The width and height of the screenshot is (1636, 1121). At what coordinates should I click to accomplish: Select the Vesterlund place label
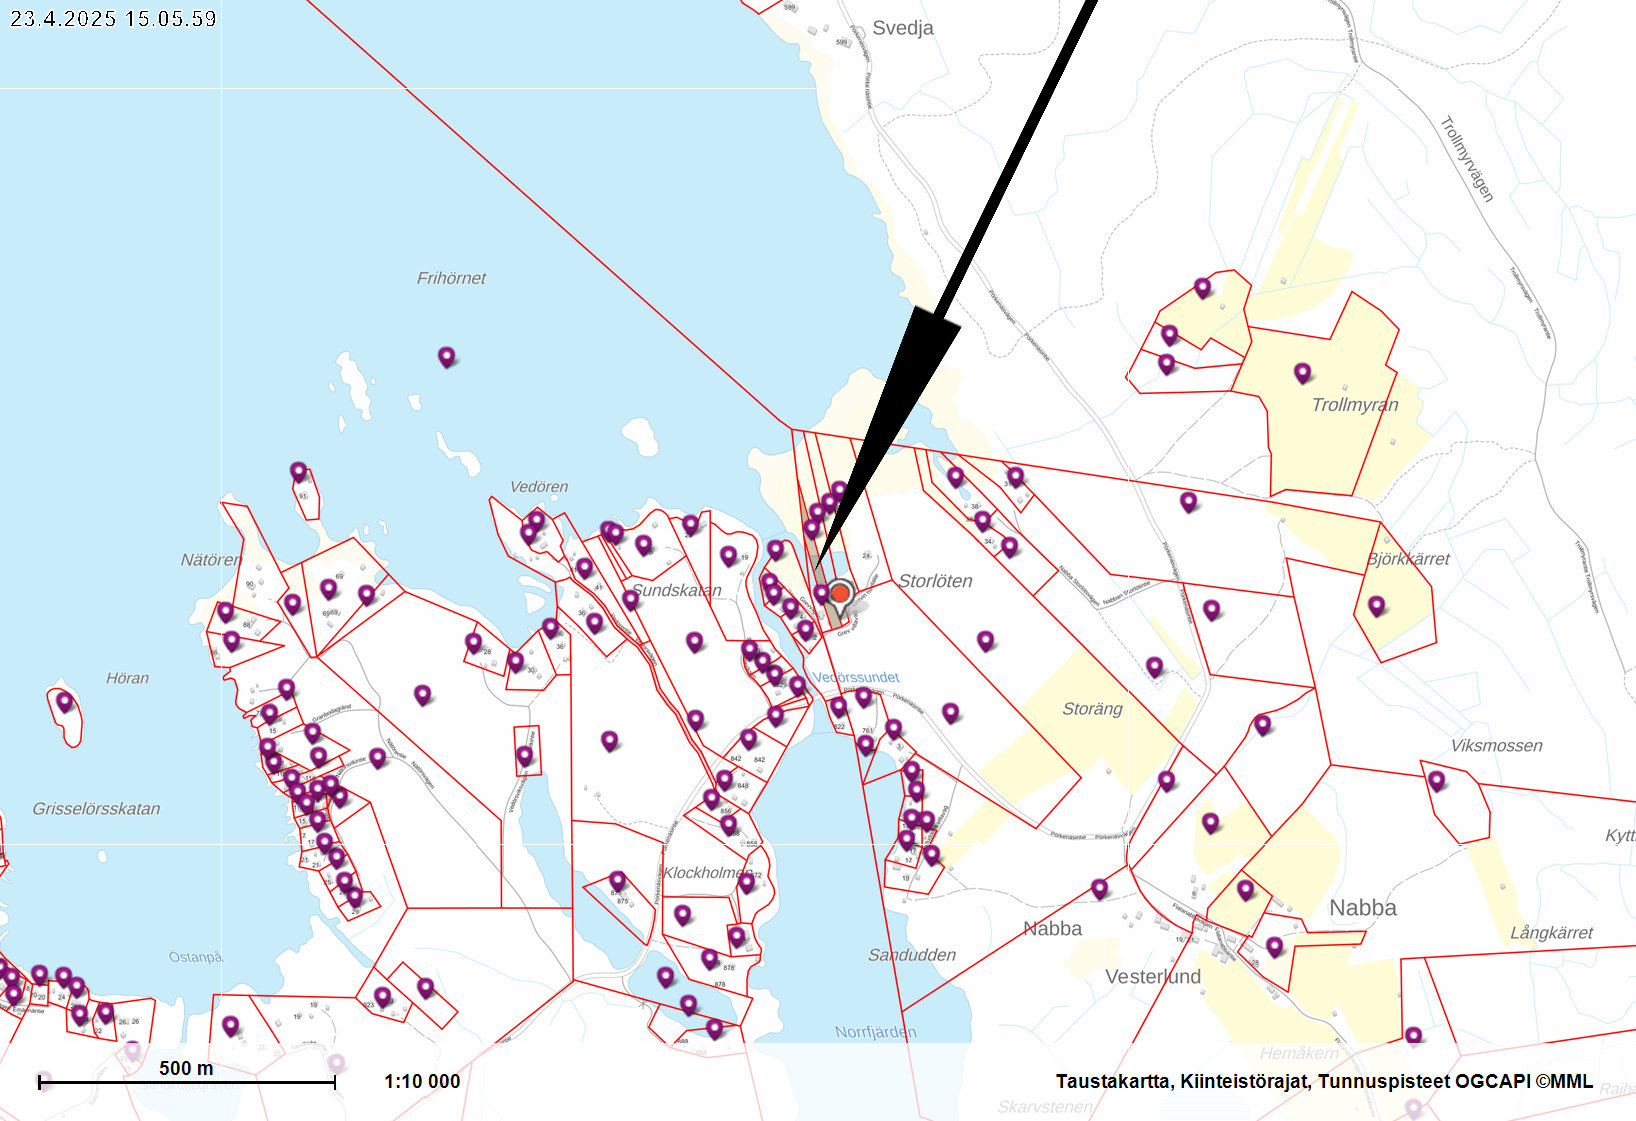pos(1152,977)
